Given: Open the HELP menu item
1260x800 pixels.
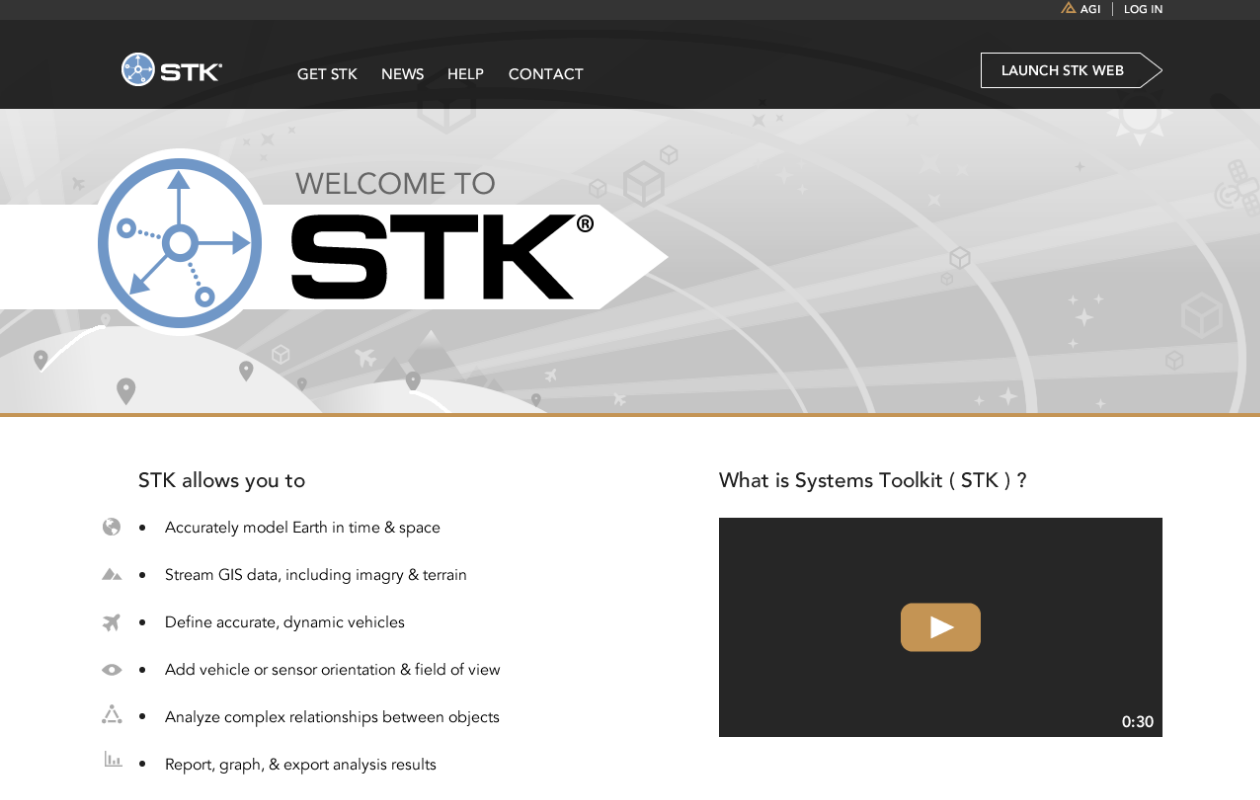Looking at the screenshot, I should click(465, 74).
